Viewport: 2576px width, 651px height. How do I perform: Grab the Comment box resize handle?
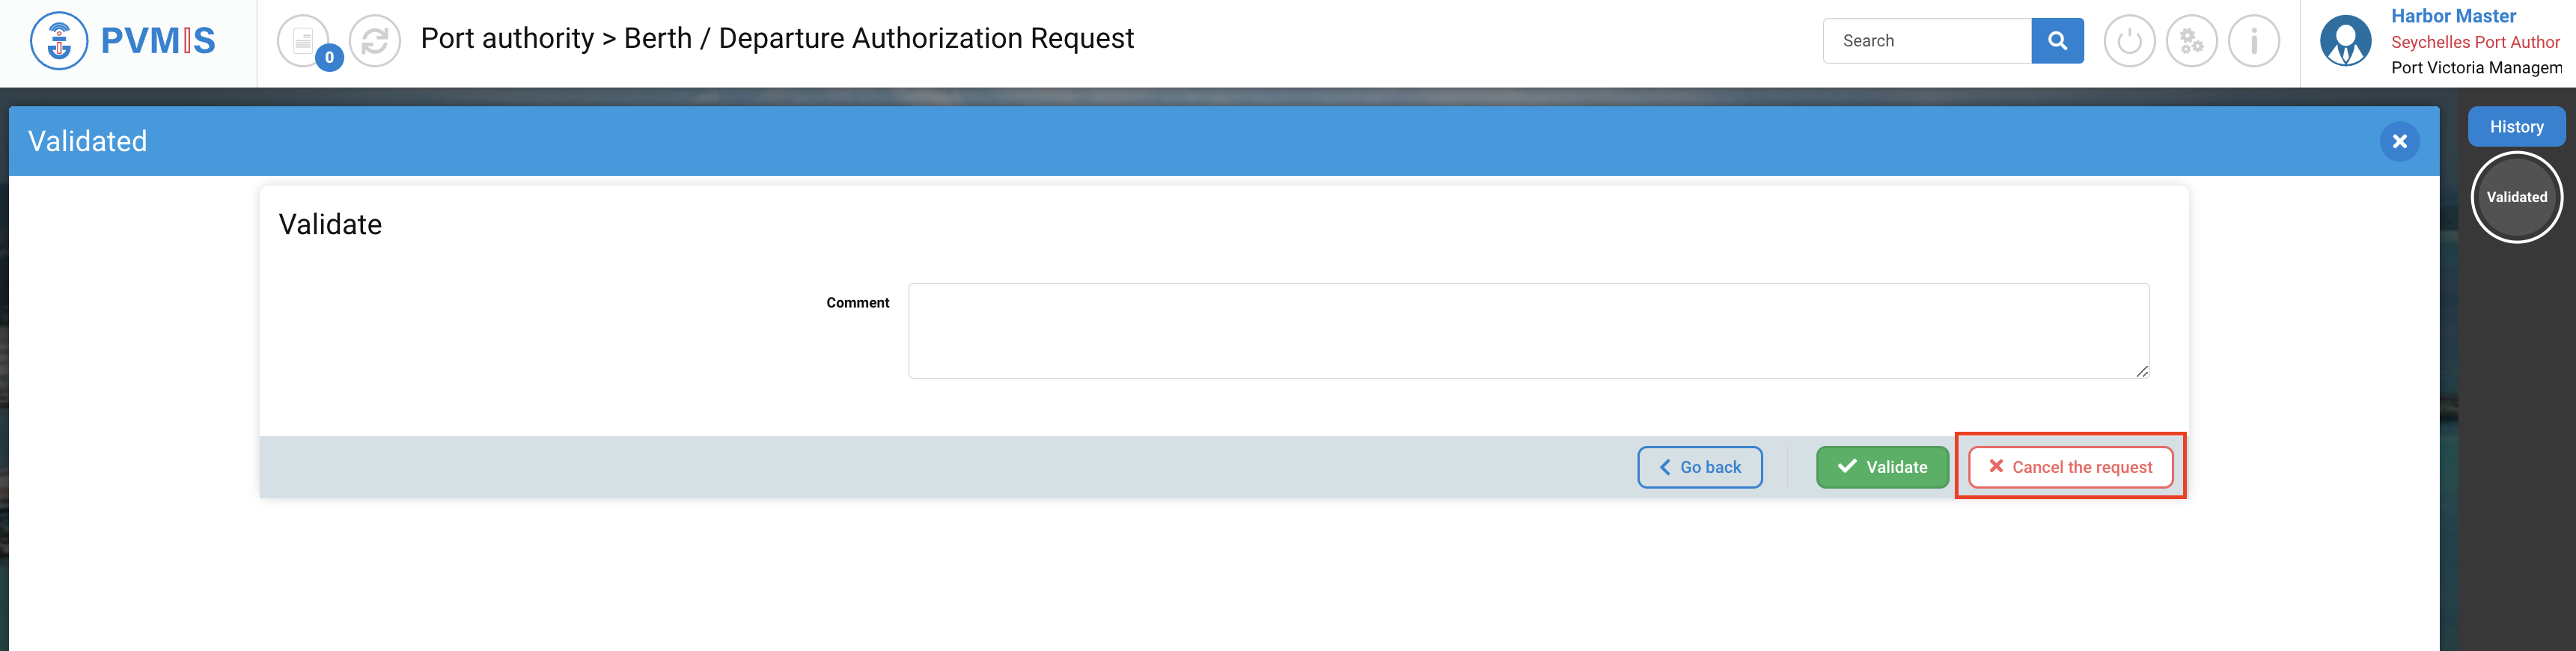point(2141,371)
